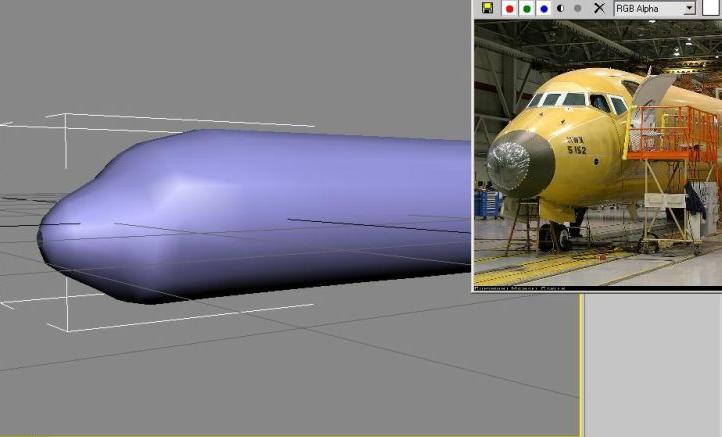Screen dimensions: 722x437
Task: Click the black caption strip under the reference photo
Action: (x=596, y=288)
